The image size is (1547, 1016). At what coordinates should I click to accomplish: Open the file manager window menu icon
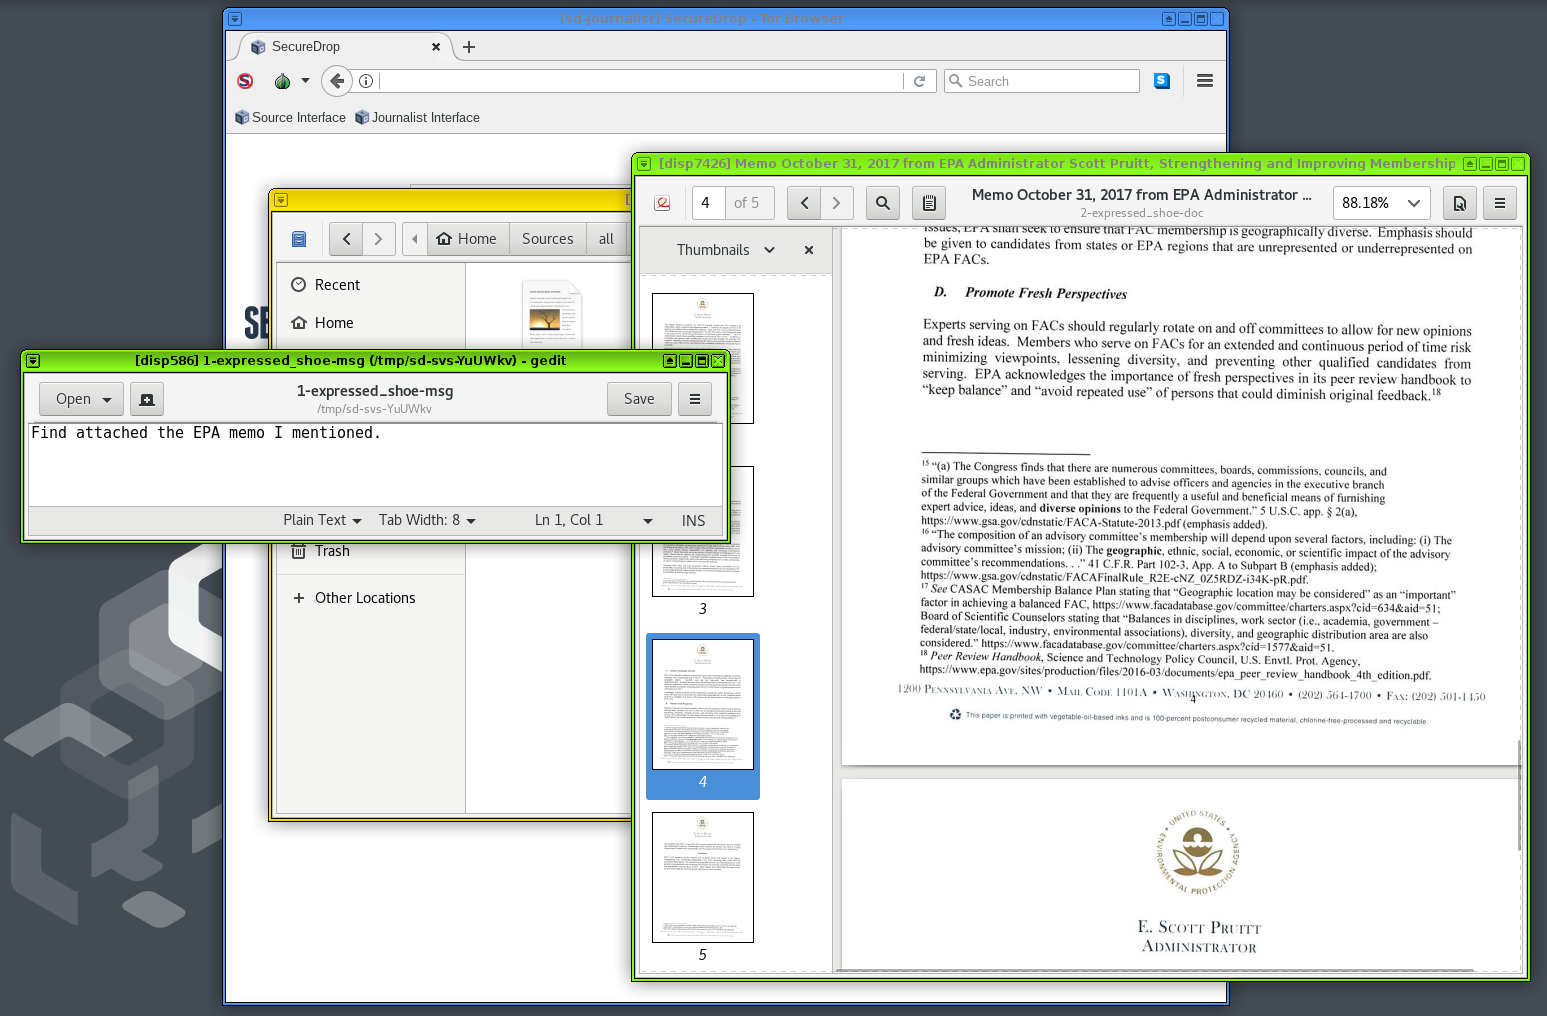281,200
